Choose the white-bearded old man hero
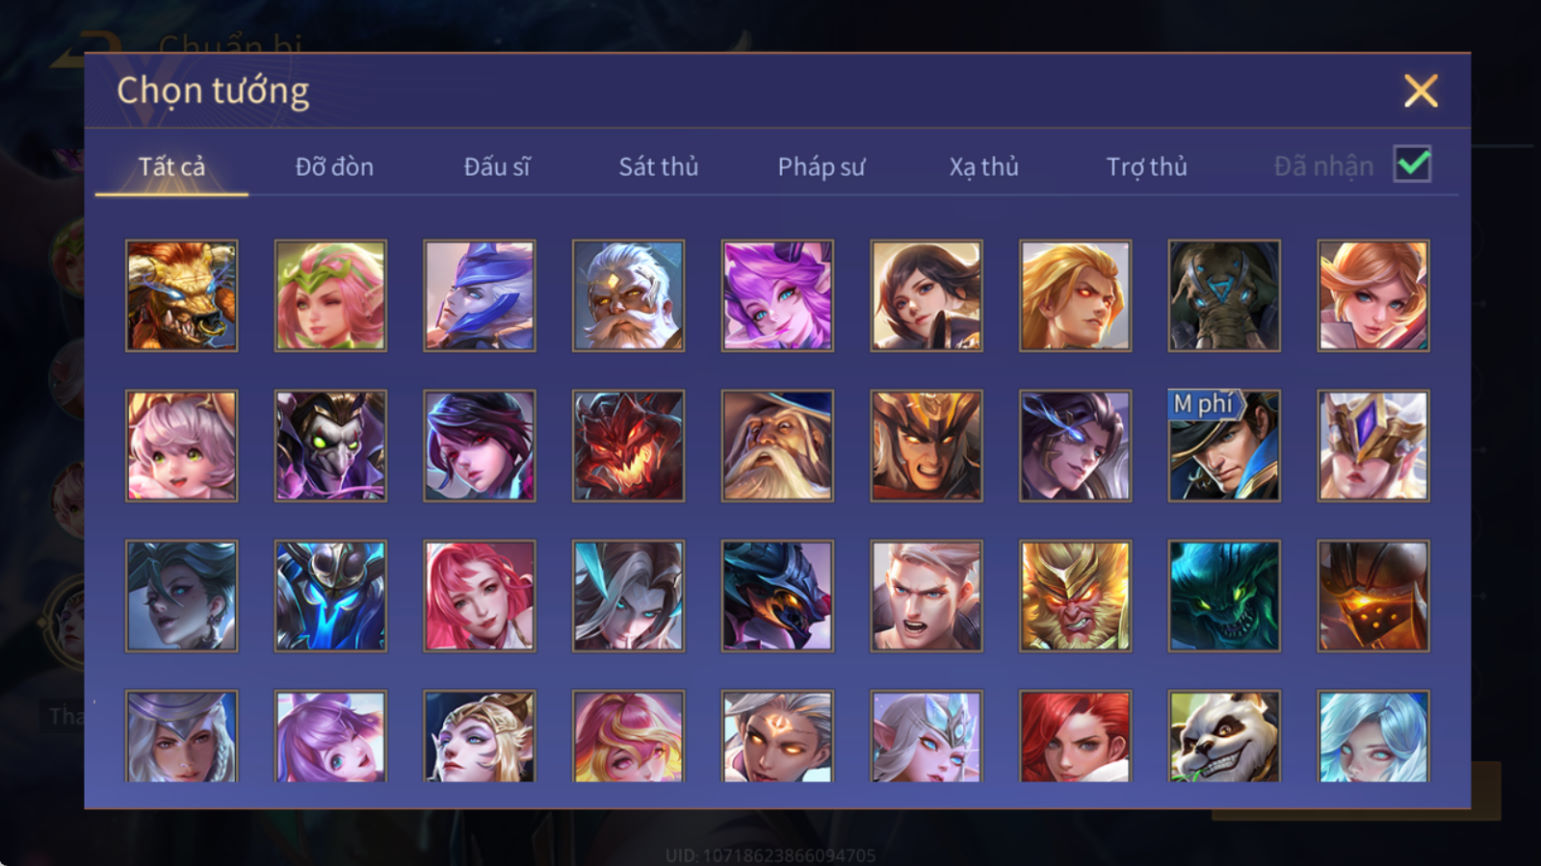The height and width of the screenshot is (866, 1541). click(628, 295)
